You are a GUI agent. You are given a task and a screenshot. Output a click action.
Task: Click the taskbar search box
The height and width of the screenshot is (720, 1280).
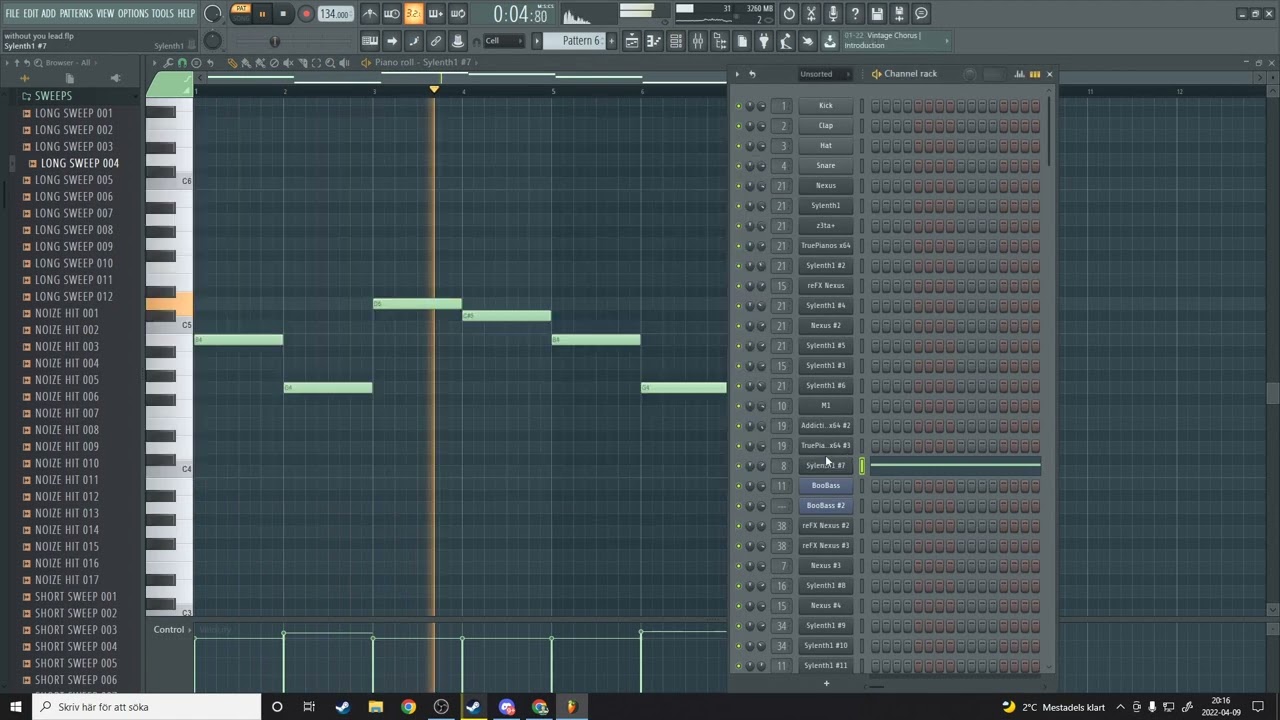pos(147,707)
